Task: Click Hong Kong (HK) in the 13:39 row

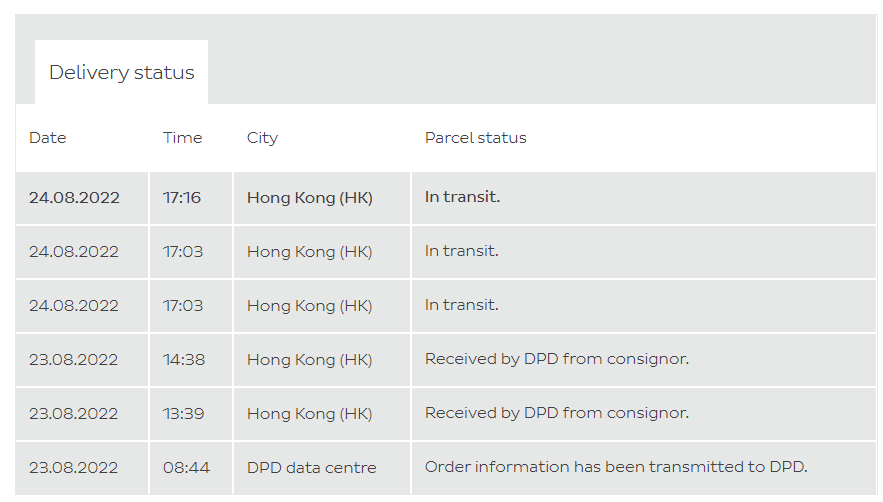Action: (309, 414)
